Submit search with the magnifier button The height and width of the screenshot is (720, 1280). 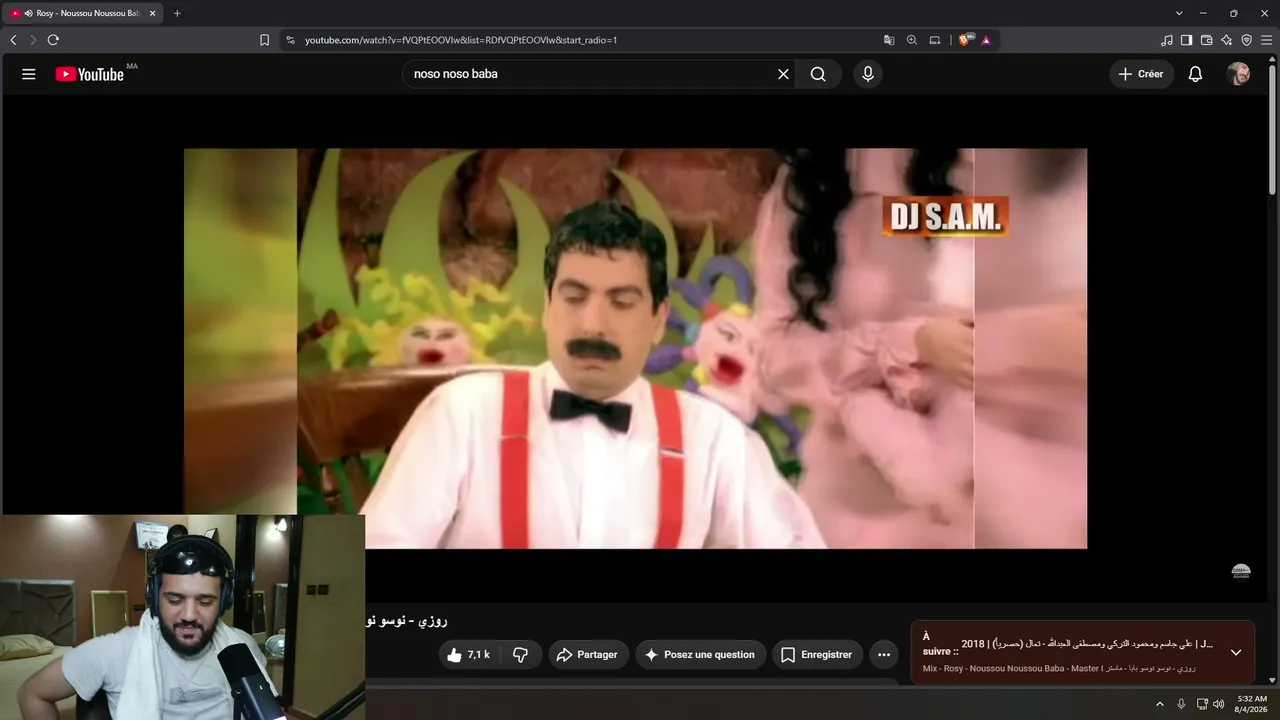pos(818,74)
